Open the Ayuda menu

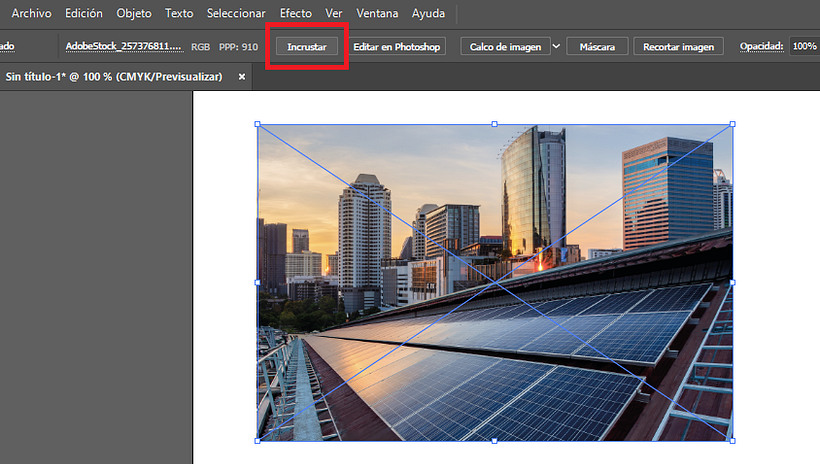pyautogui.click(x=428, y=14)
